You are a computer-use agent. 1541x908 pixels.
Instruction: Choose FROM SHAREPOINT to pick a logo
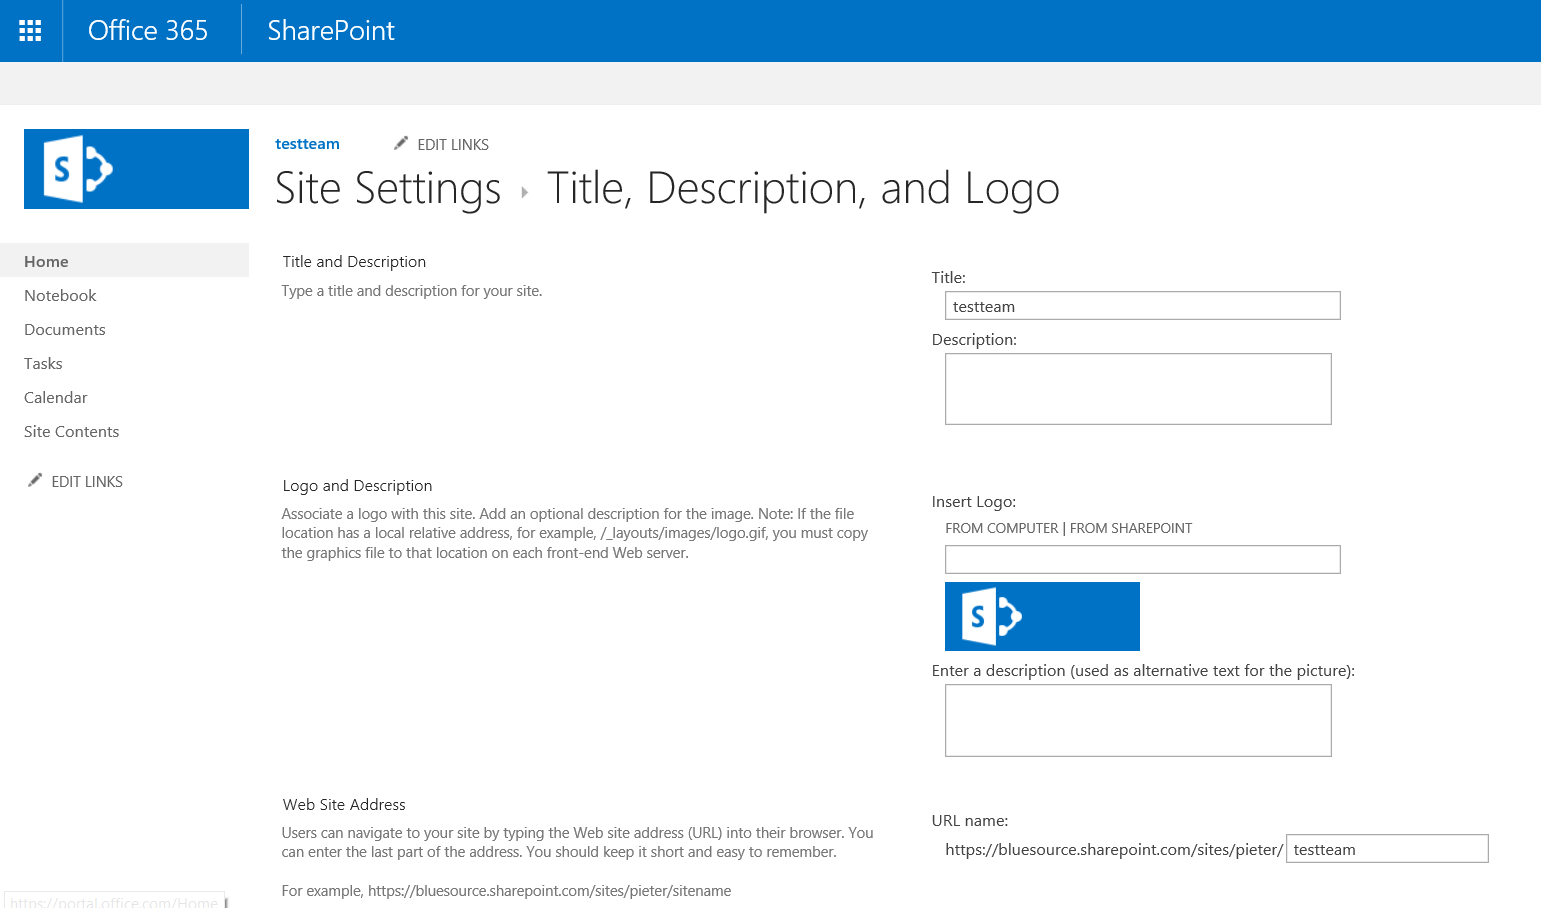point(1131,528)
